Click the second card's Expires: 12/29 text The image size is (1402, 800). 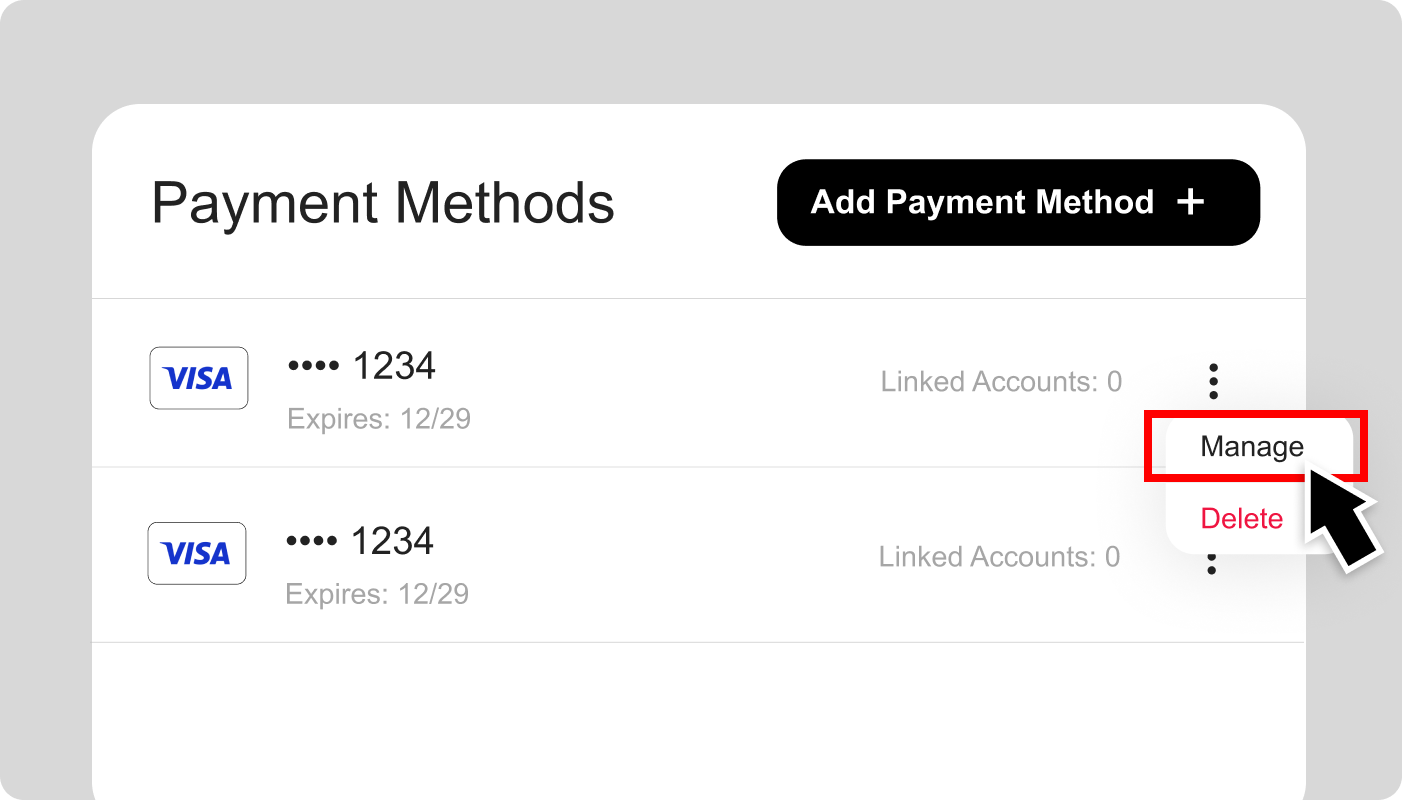click(x=378, y=594)
